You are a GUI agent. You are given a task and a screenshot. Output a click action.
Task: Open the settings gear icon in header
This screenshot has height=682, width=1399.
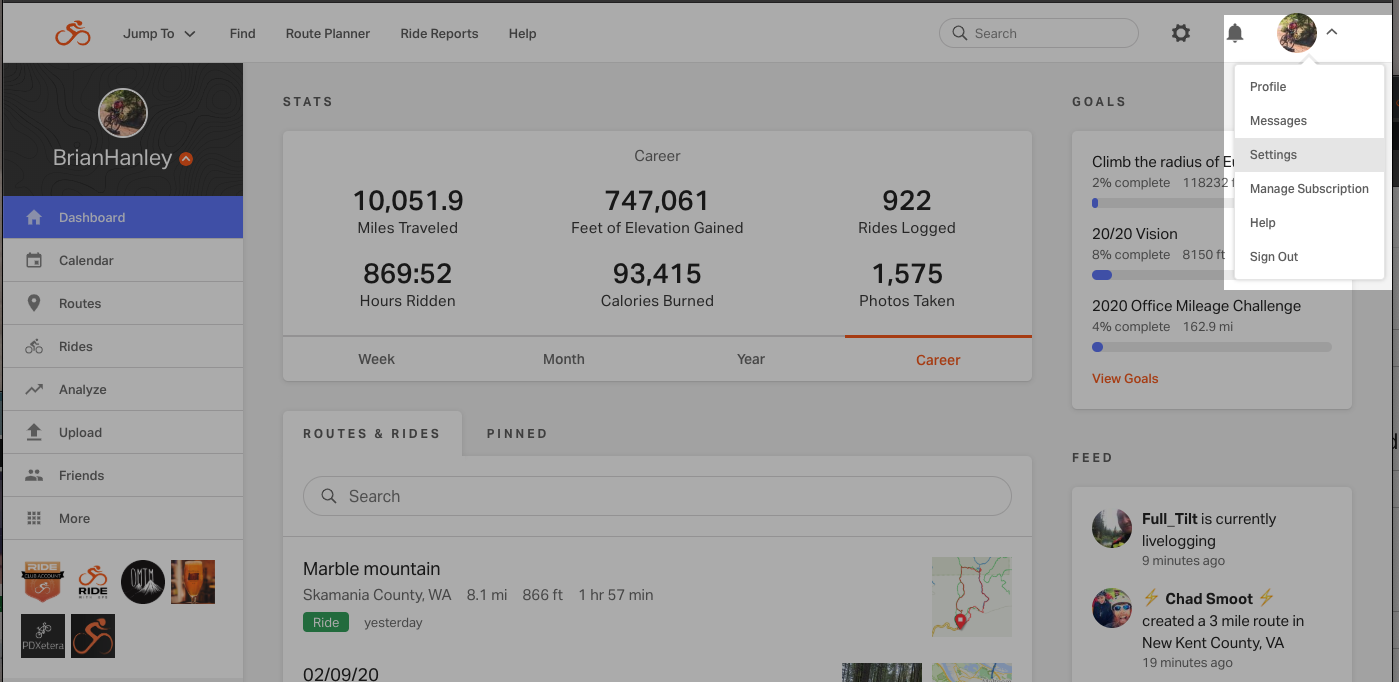(x=1181, y=33)
